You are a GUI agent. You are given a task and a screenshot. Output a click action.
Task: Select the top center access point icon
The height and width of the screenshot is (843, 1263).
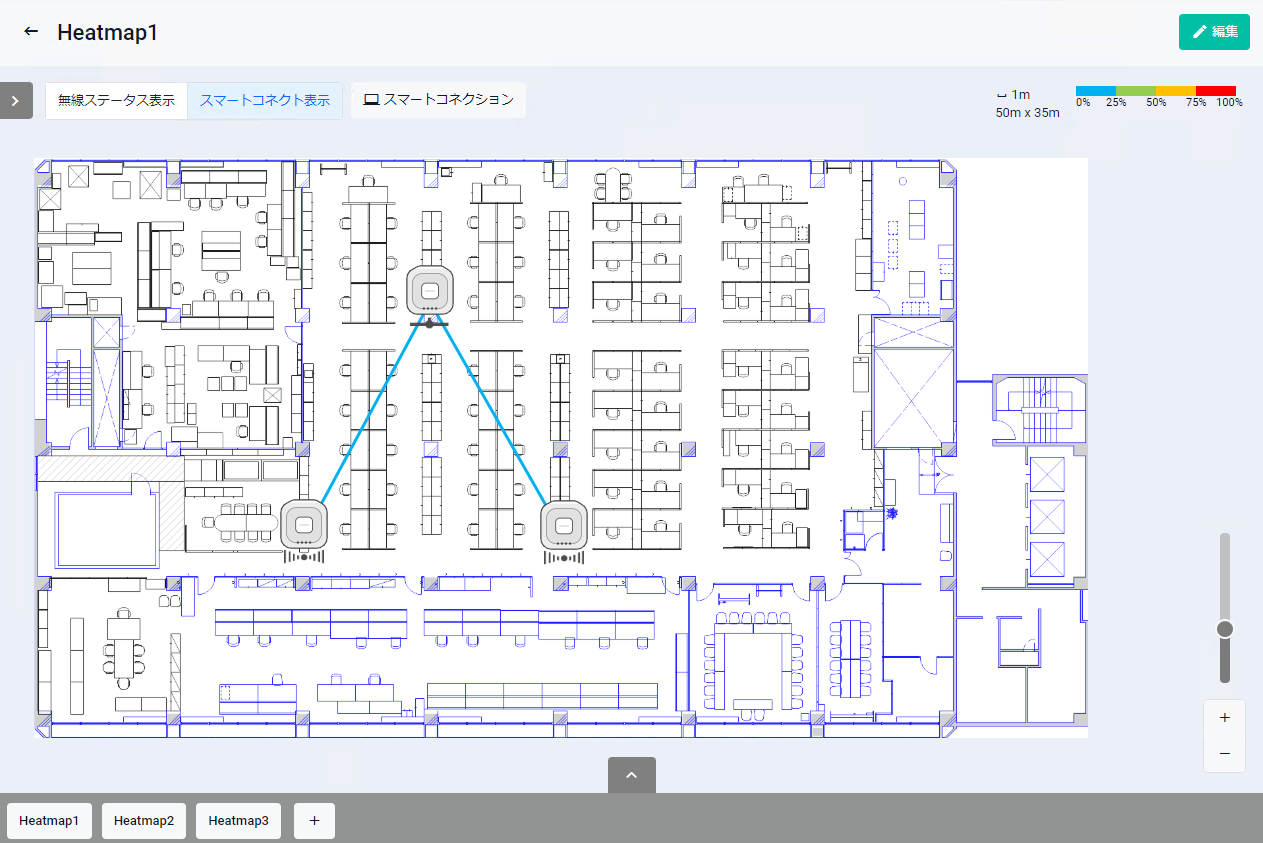[x=431, y=291]
